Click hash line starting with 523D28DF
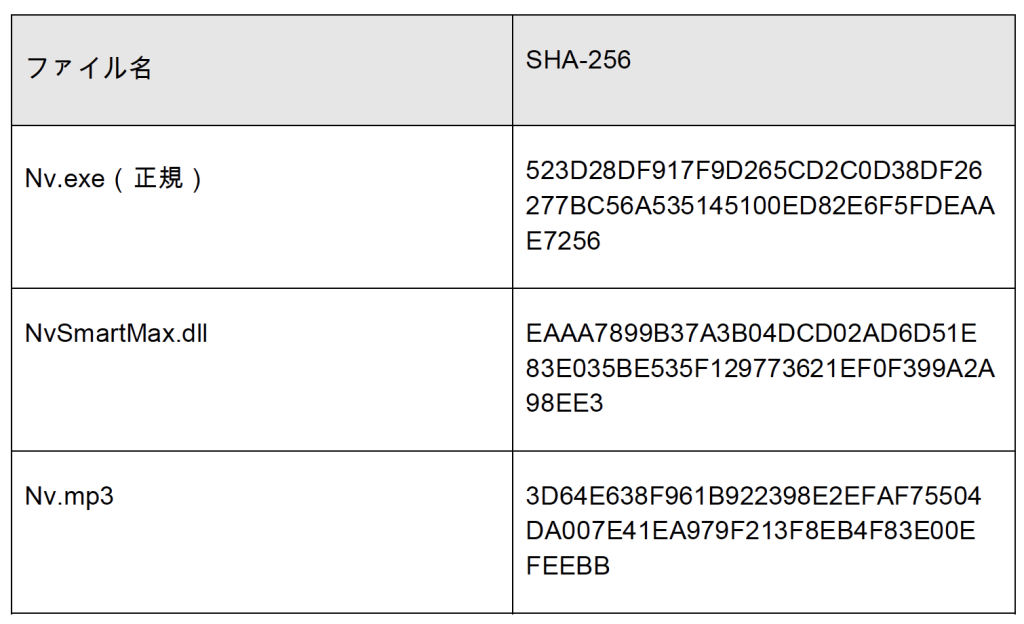The image size is (1024, 624). (x=753, y=171)
